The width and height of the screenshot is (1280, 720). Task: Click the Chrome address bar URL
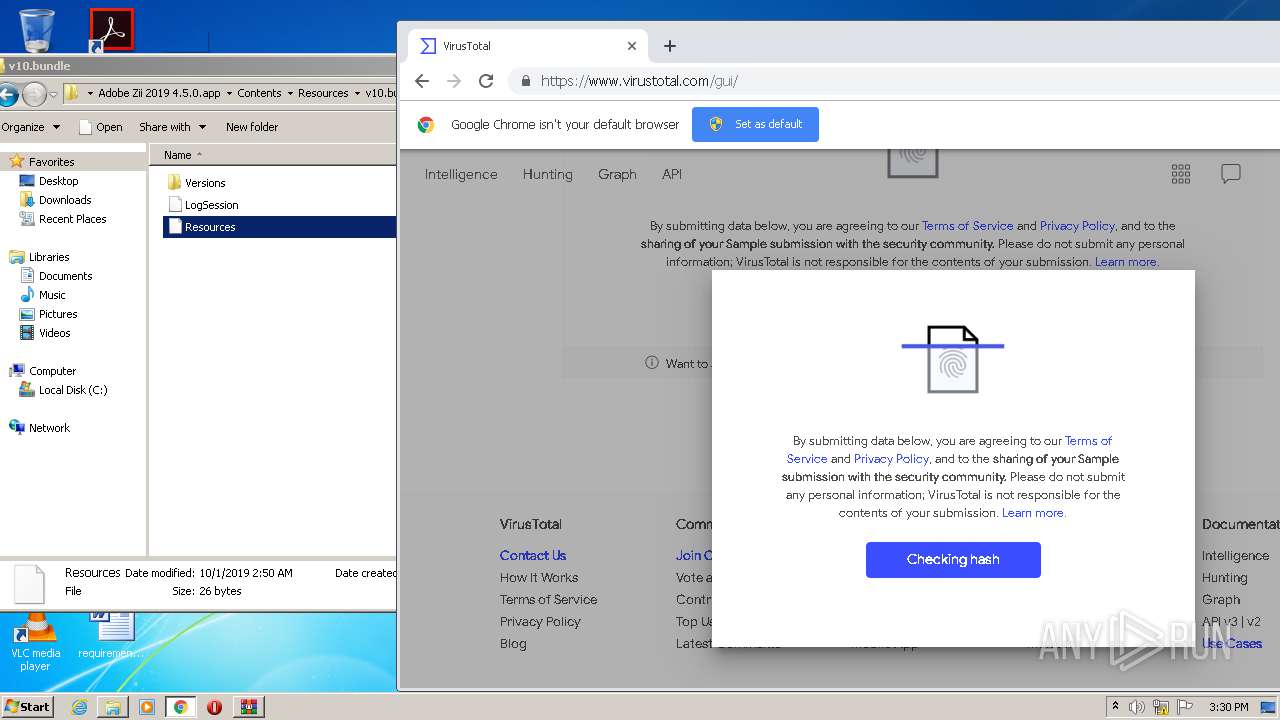pos(639,81)
